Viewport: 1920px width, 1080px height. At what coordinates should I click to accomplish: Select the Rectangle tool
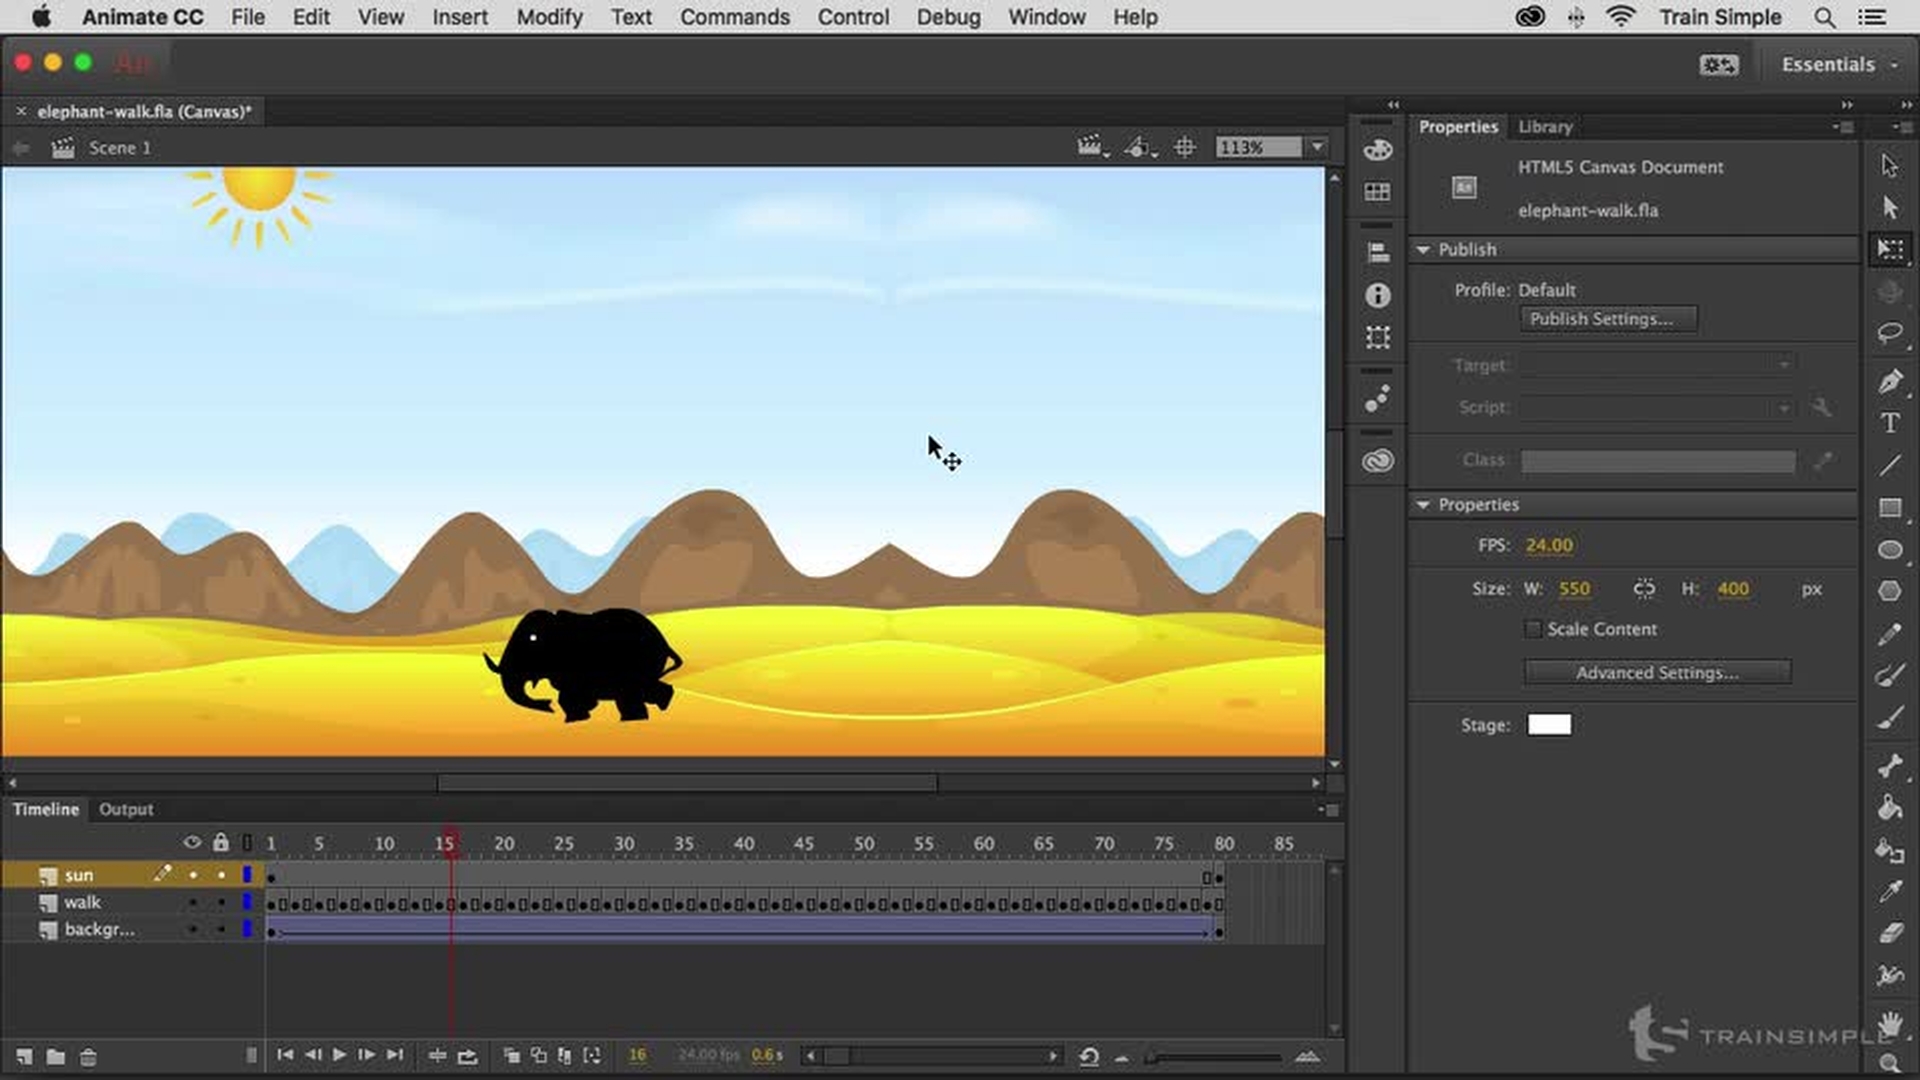(1889, 508)
